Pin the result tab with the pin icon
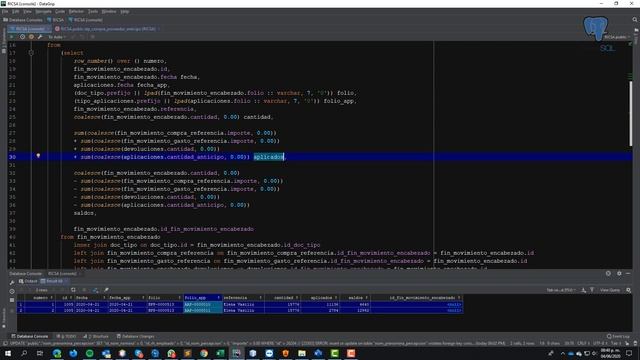The image size is (640, 360). (107, 290)
